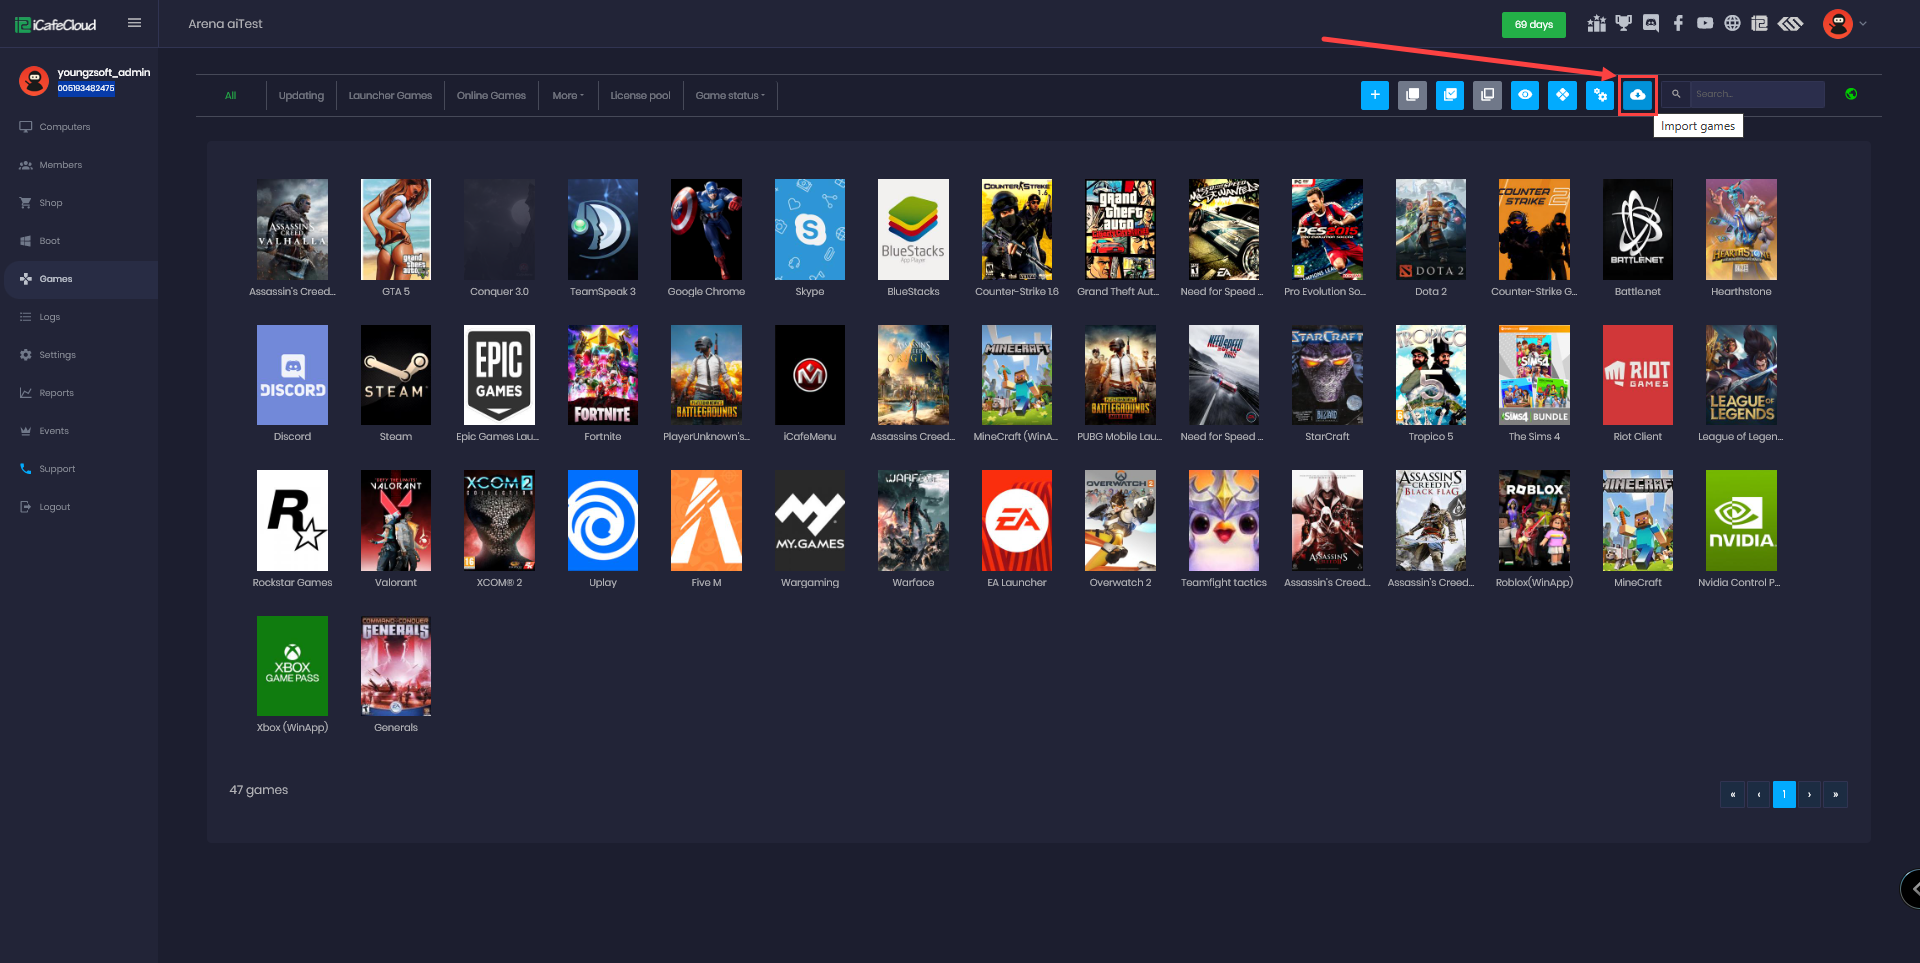Click the games Search input field
The height and width of the screenshot is (963, 1920).
[x=1756, y=94]
